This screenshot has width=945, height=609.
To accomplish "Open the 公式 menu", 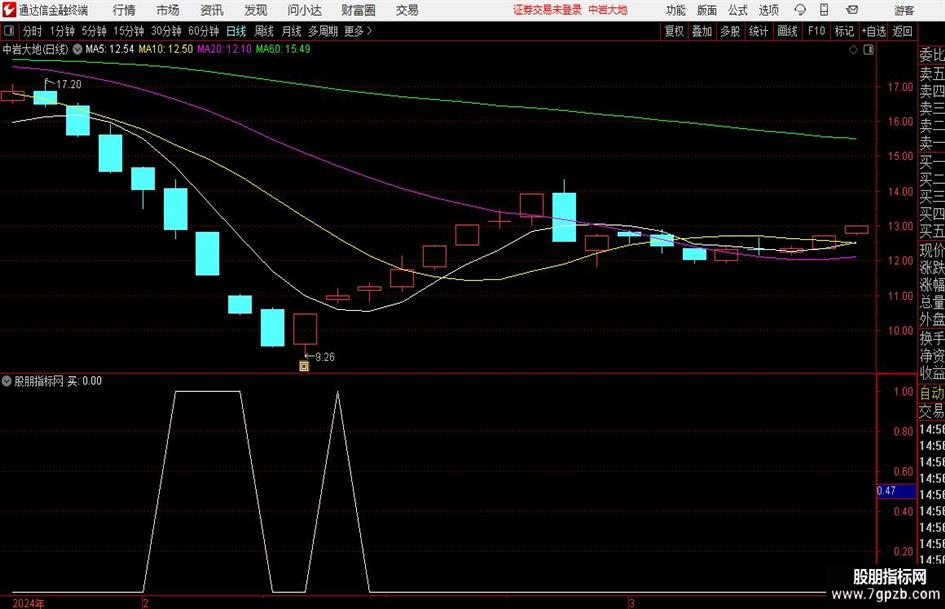I will click(738, 10).
